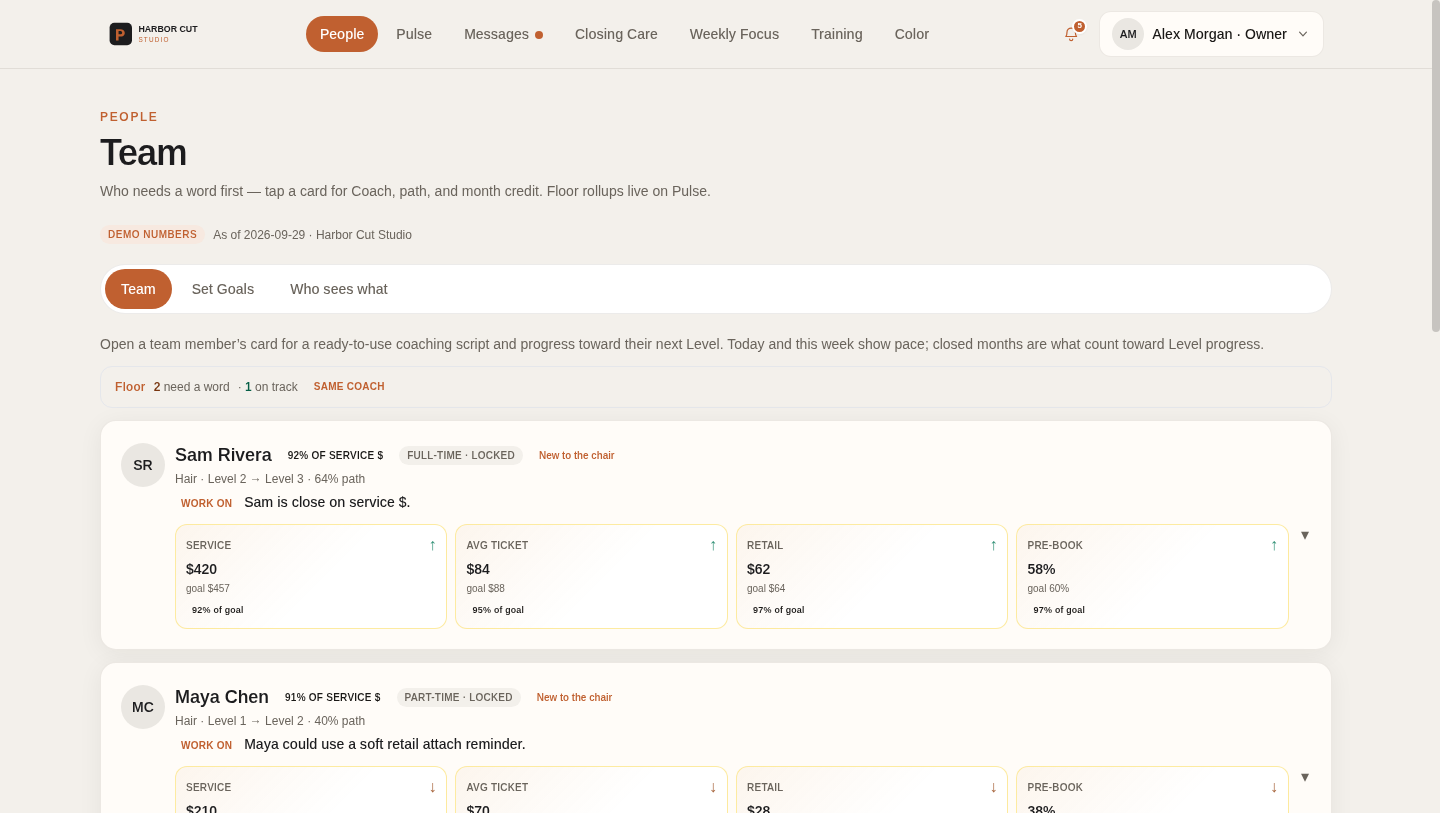Click the SAME COACH label in Floor bar
Viewport: 1440px width, 813px height.
(349, 387)
